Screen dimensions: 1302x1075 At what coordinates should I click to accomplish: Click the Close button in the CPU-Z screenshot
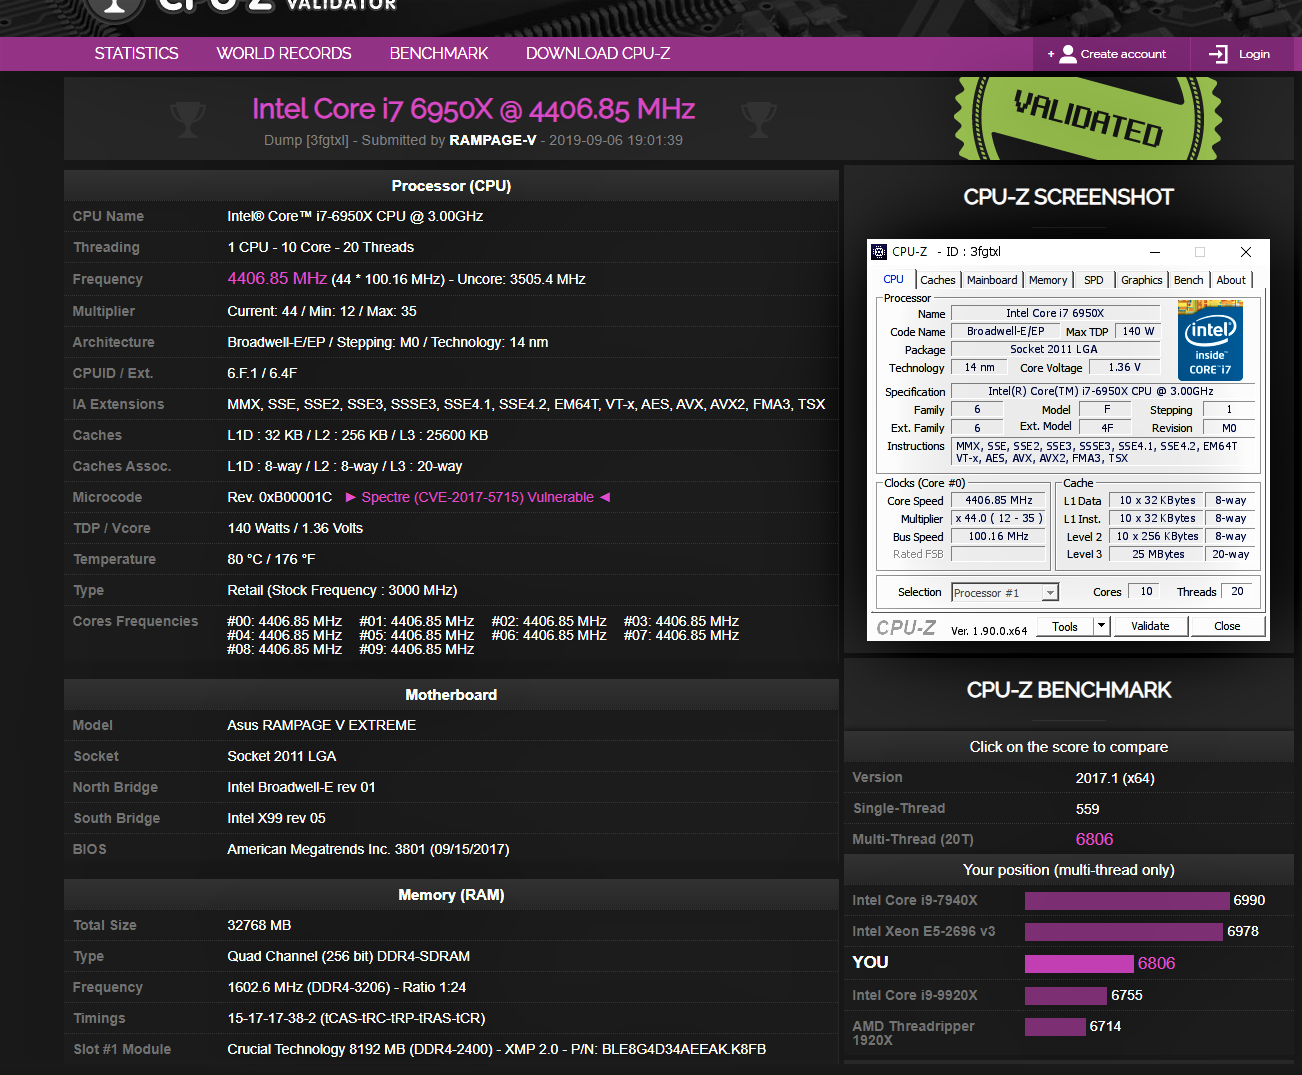(1227, 627)
